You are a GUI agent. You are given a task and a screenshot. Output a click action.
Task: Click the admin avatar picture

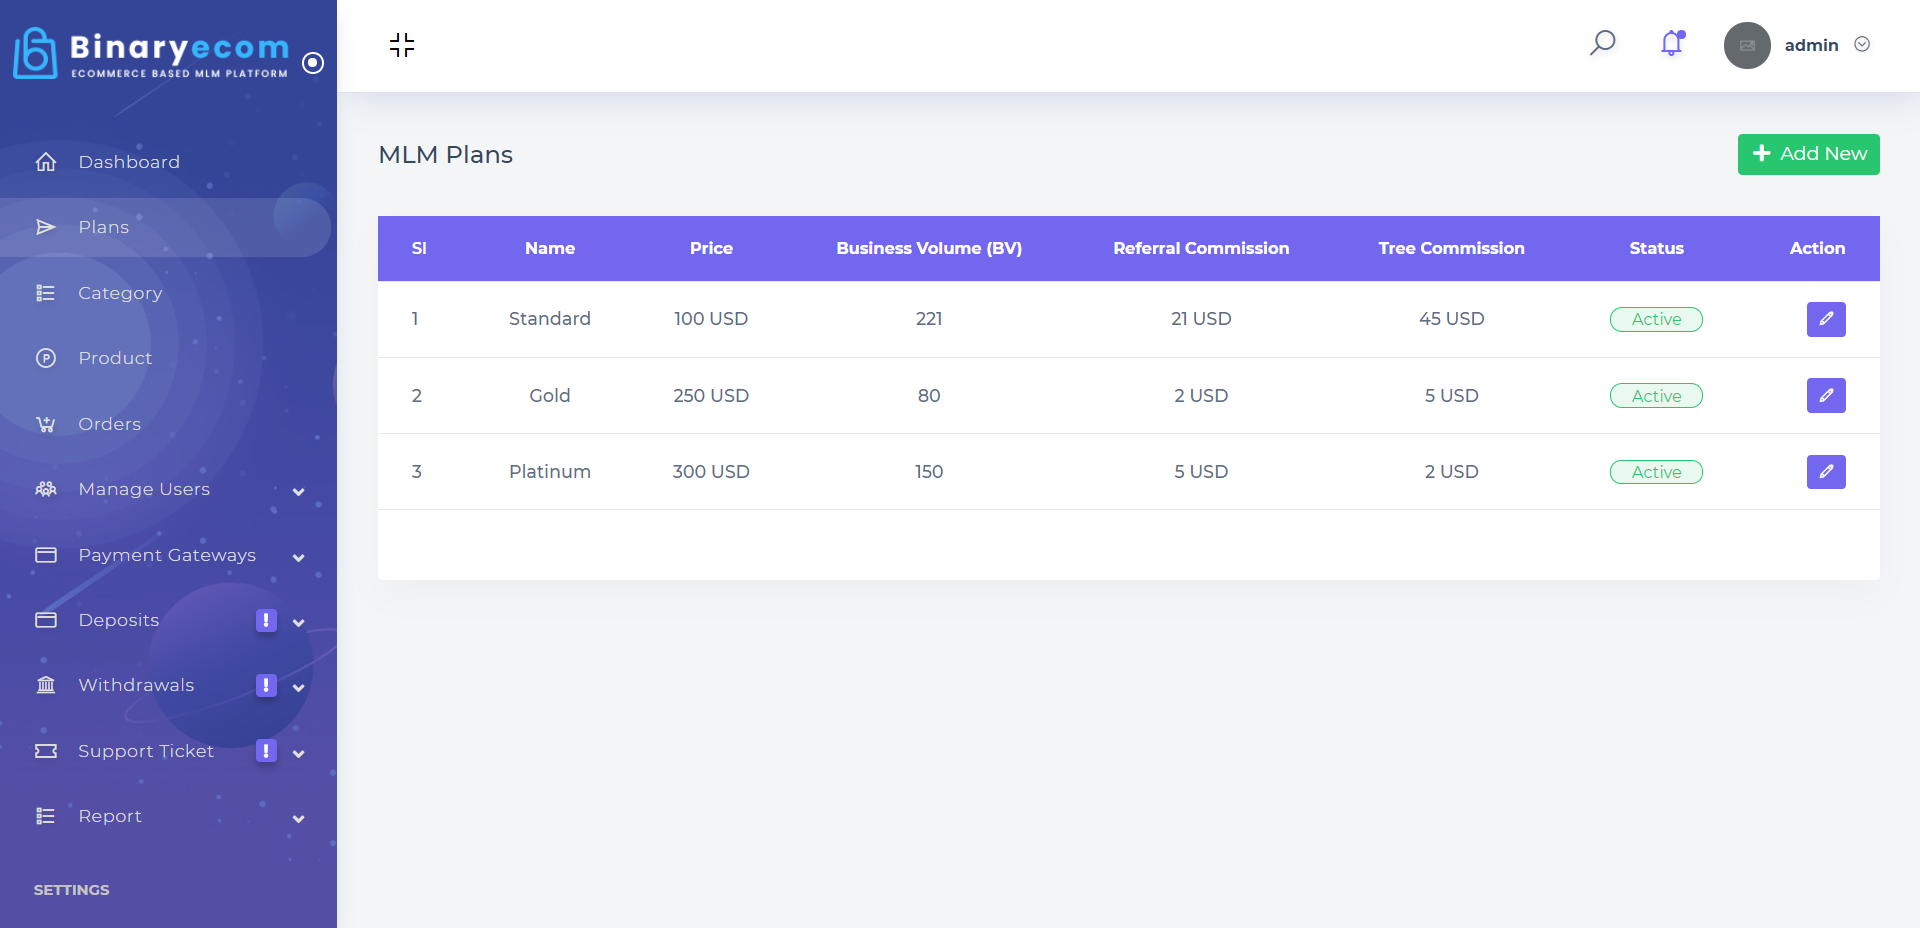pos(1746,45)
